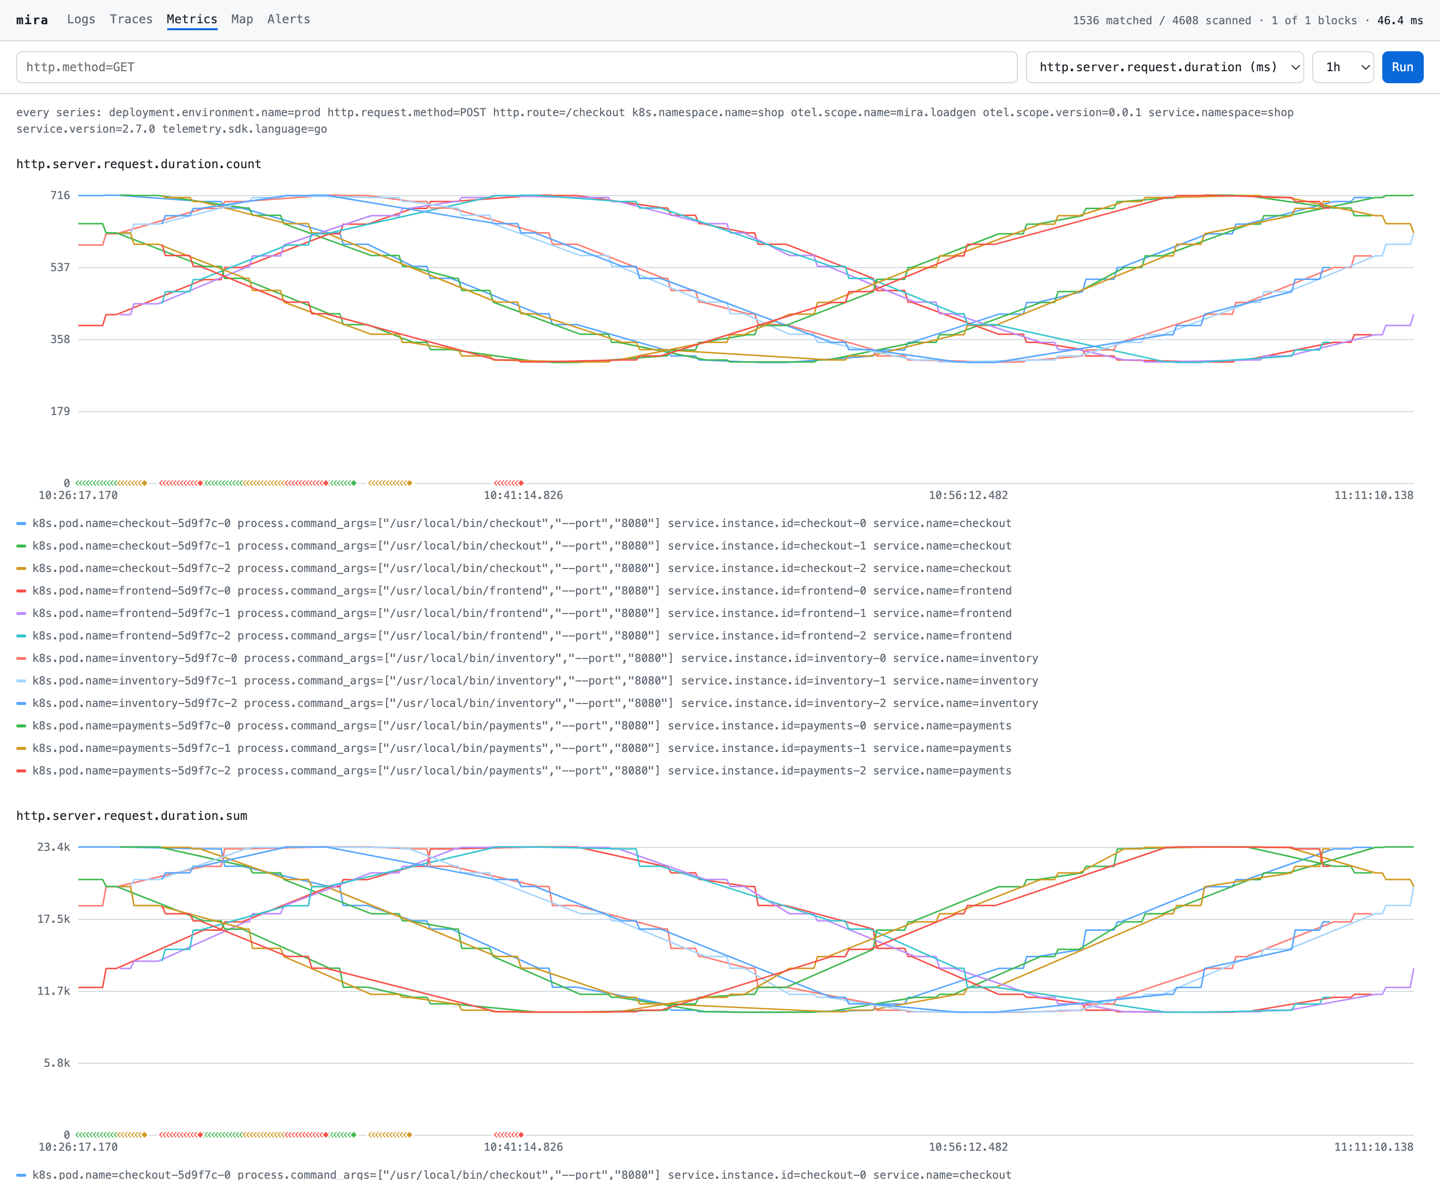Go to the Map tab
Screen dimensions: 1440x1180
click(242, 19)
